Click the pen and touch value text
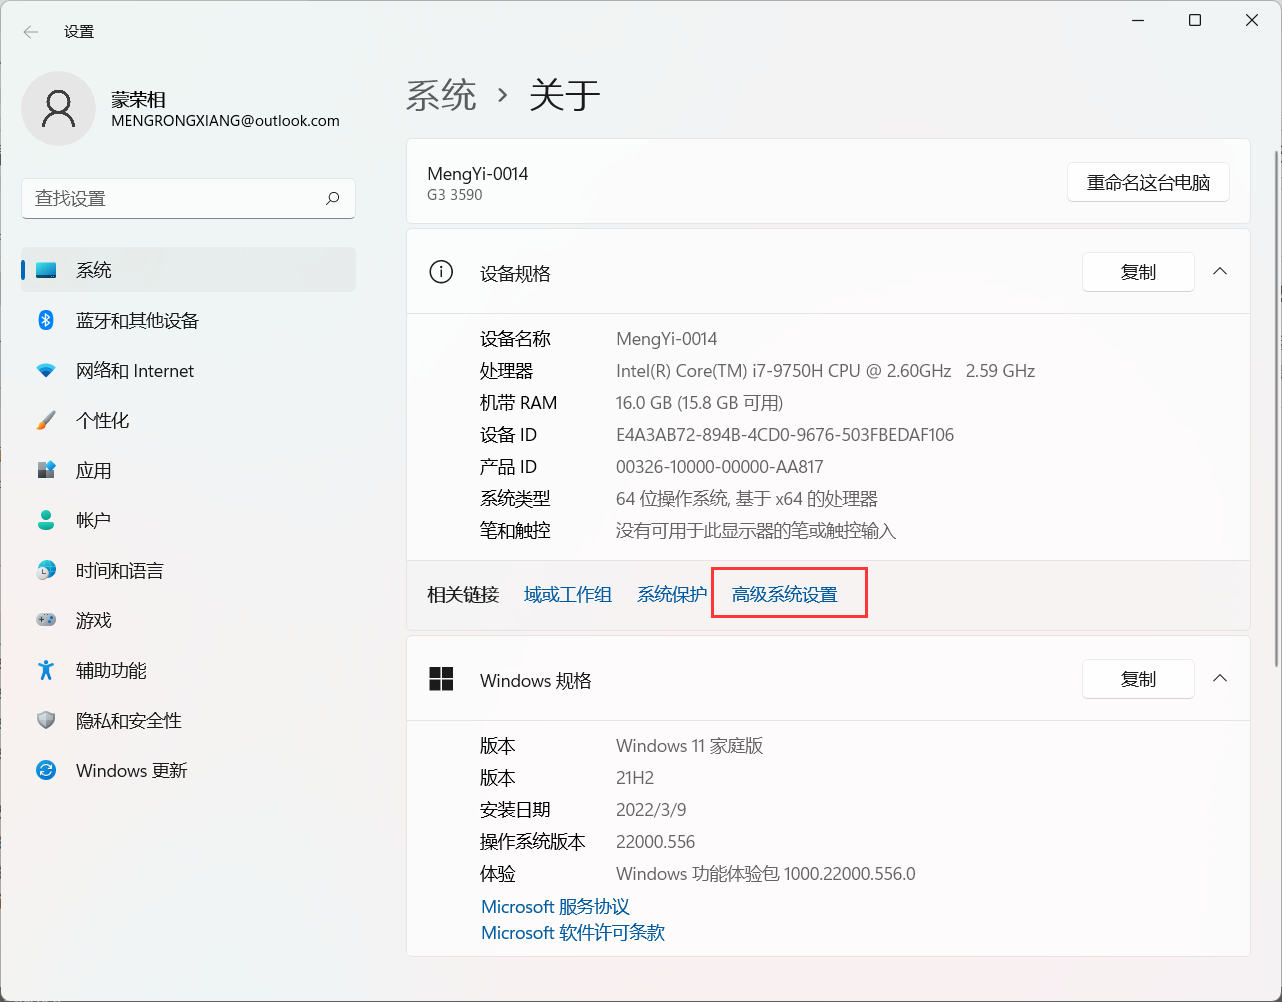Image resolution: width=1282 pixels, height=1002 pixels. point(756,530)
